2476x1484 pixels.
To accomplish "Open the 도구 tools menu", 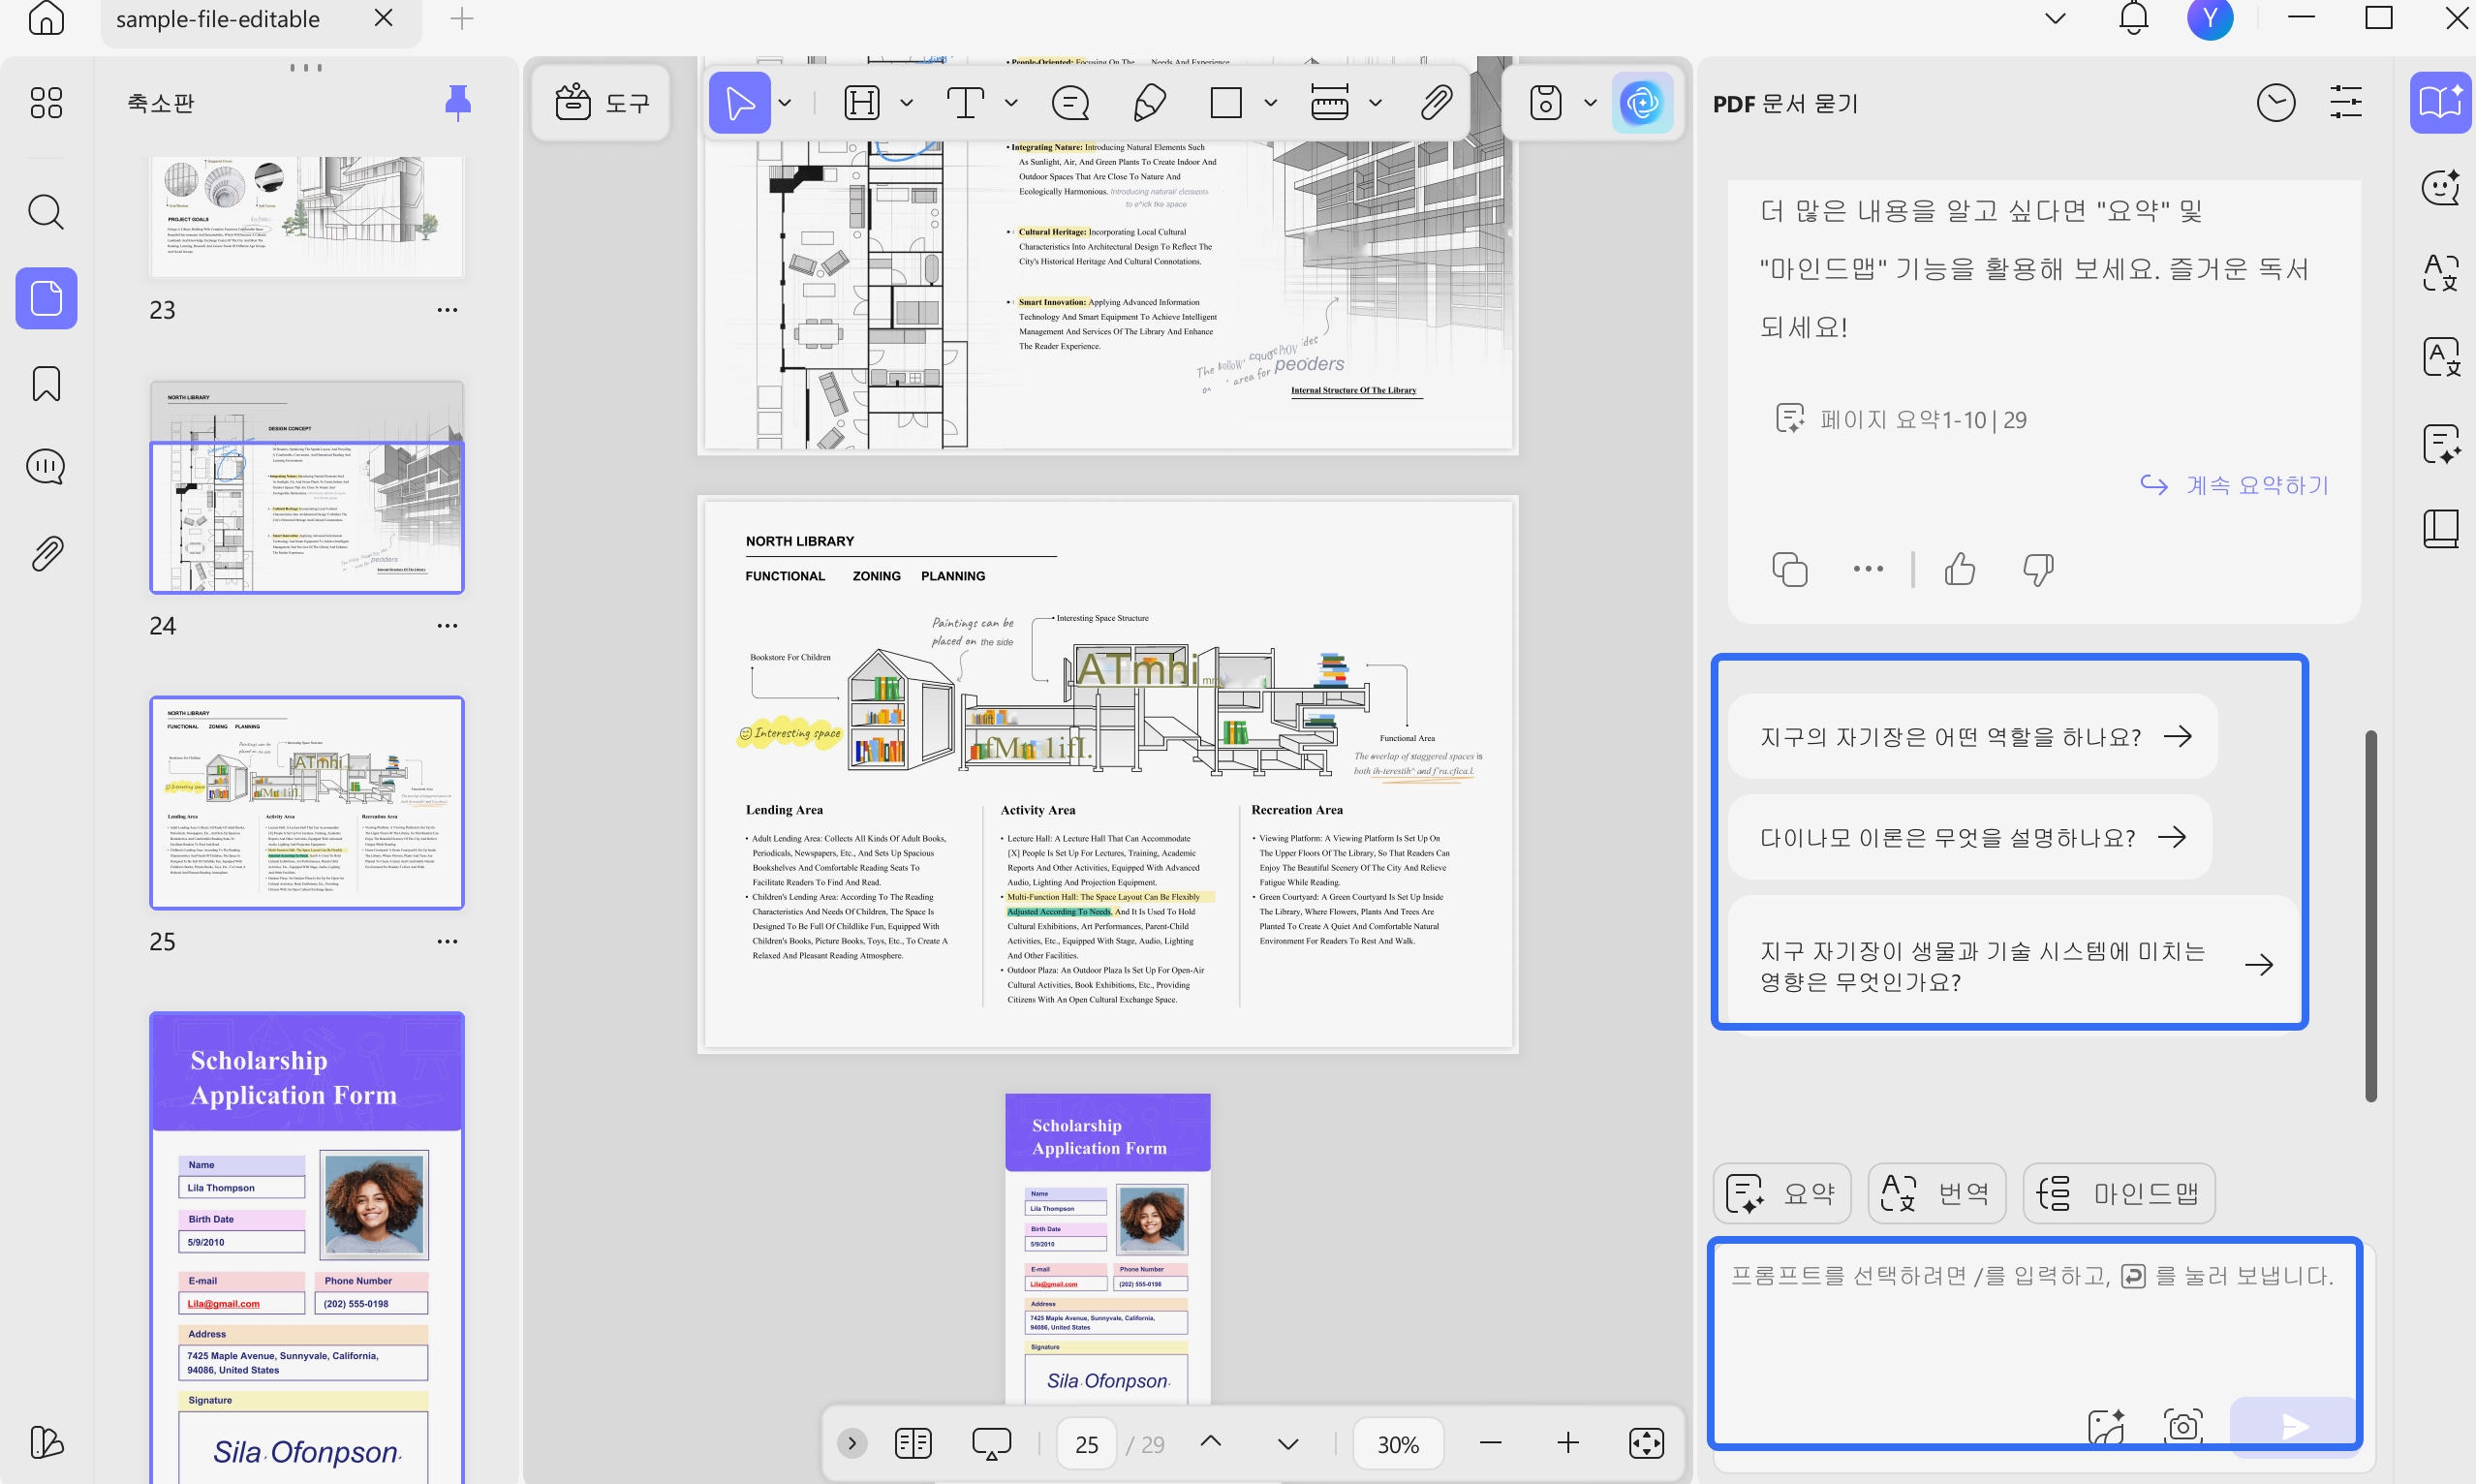I will pyautogui.click(x=601, y=102).
